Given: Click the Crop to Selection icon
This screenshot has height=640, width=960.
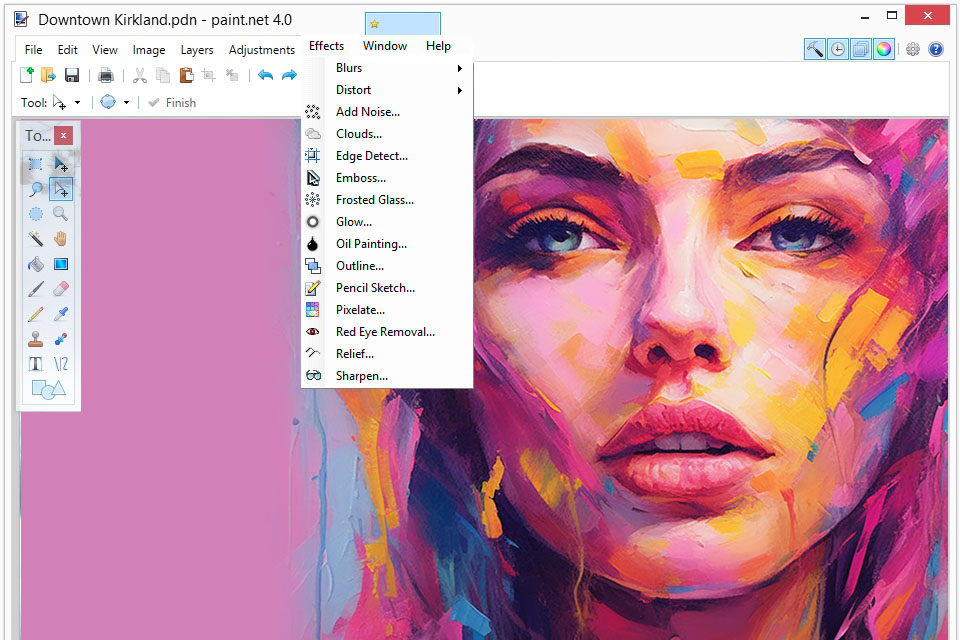Looking at the screenshot, I should [x=209, y=75].
